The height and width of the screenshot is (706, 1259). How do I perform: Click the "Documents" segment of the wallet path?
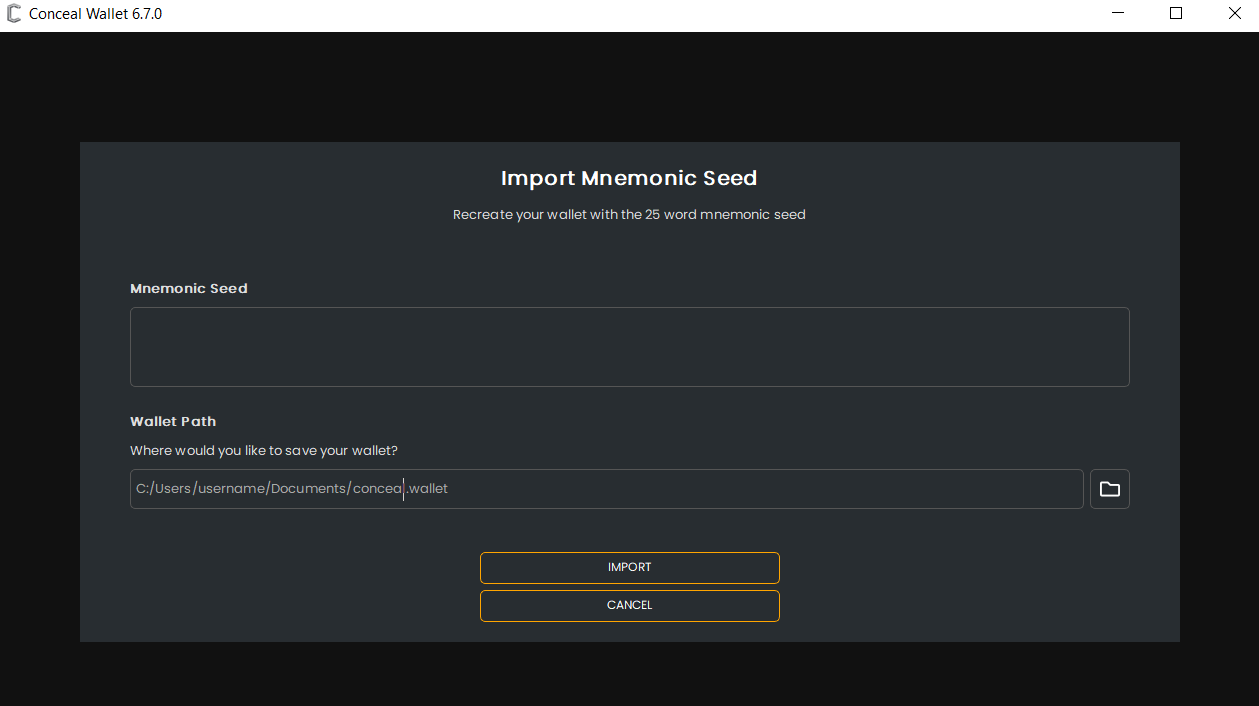pos(309,489)
